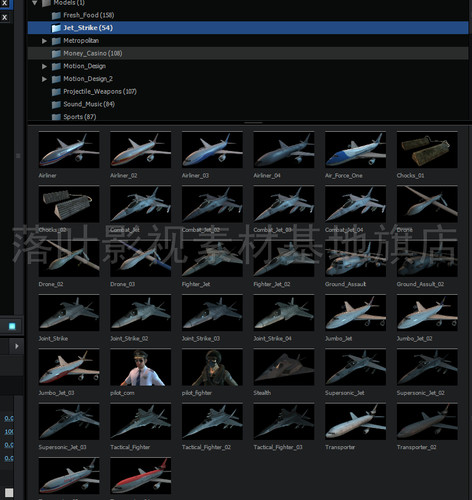Select the Joint_Strike_03 model thumbnail
This screenshot has width=472, height=500.
(x=212, y=313)
